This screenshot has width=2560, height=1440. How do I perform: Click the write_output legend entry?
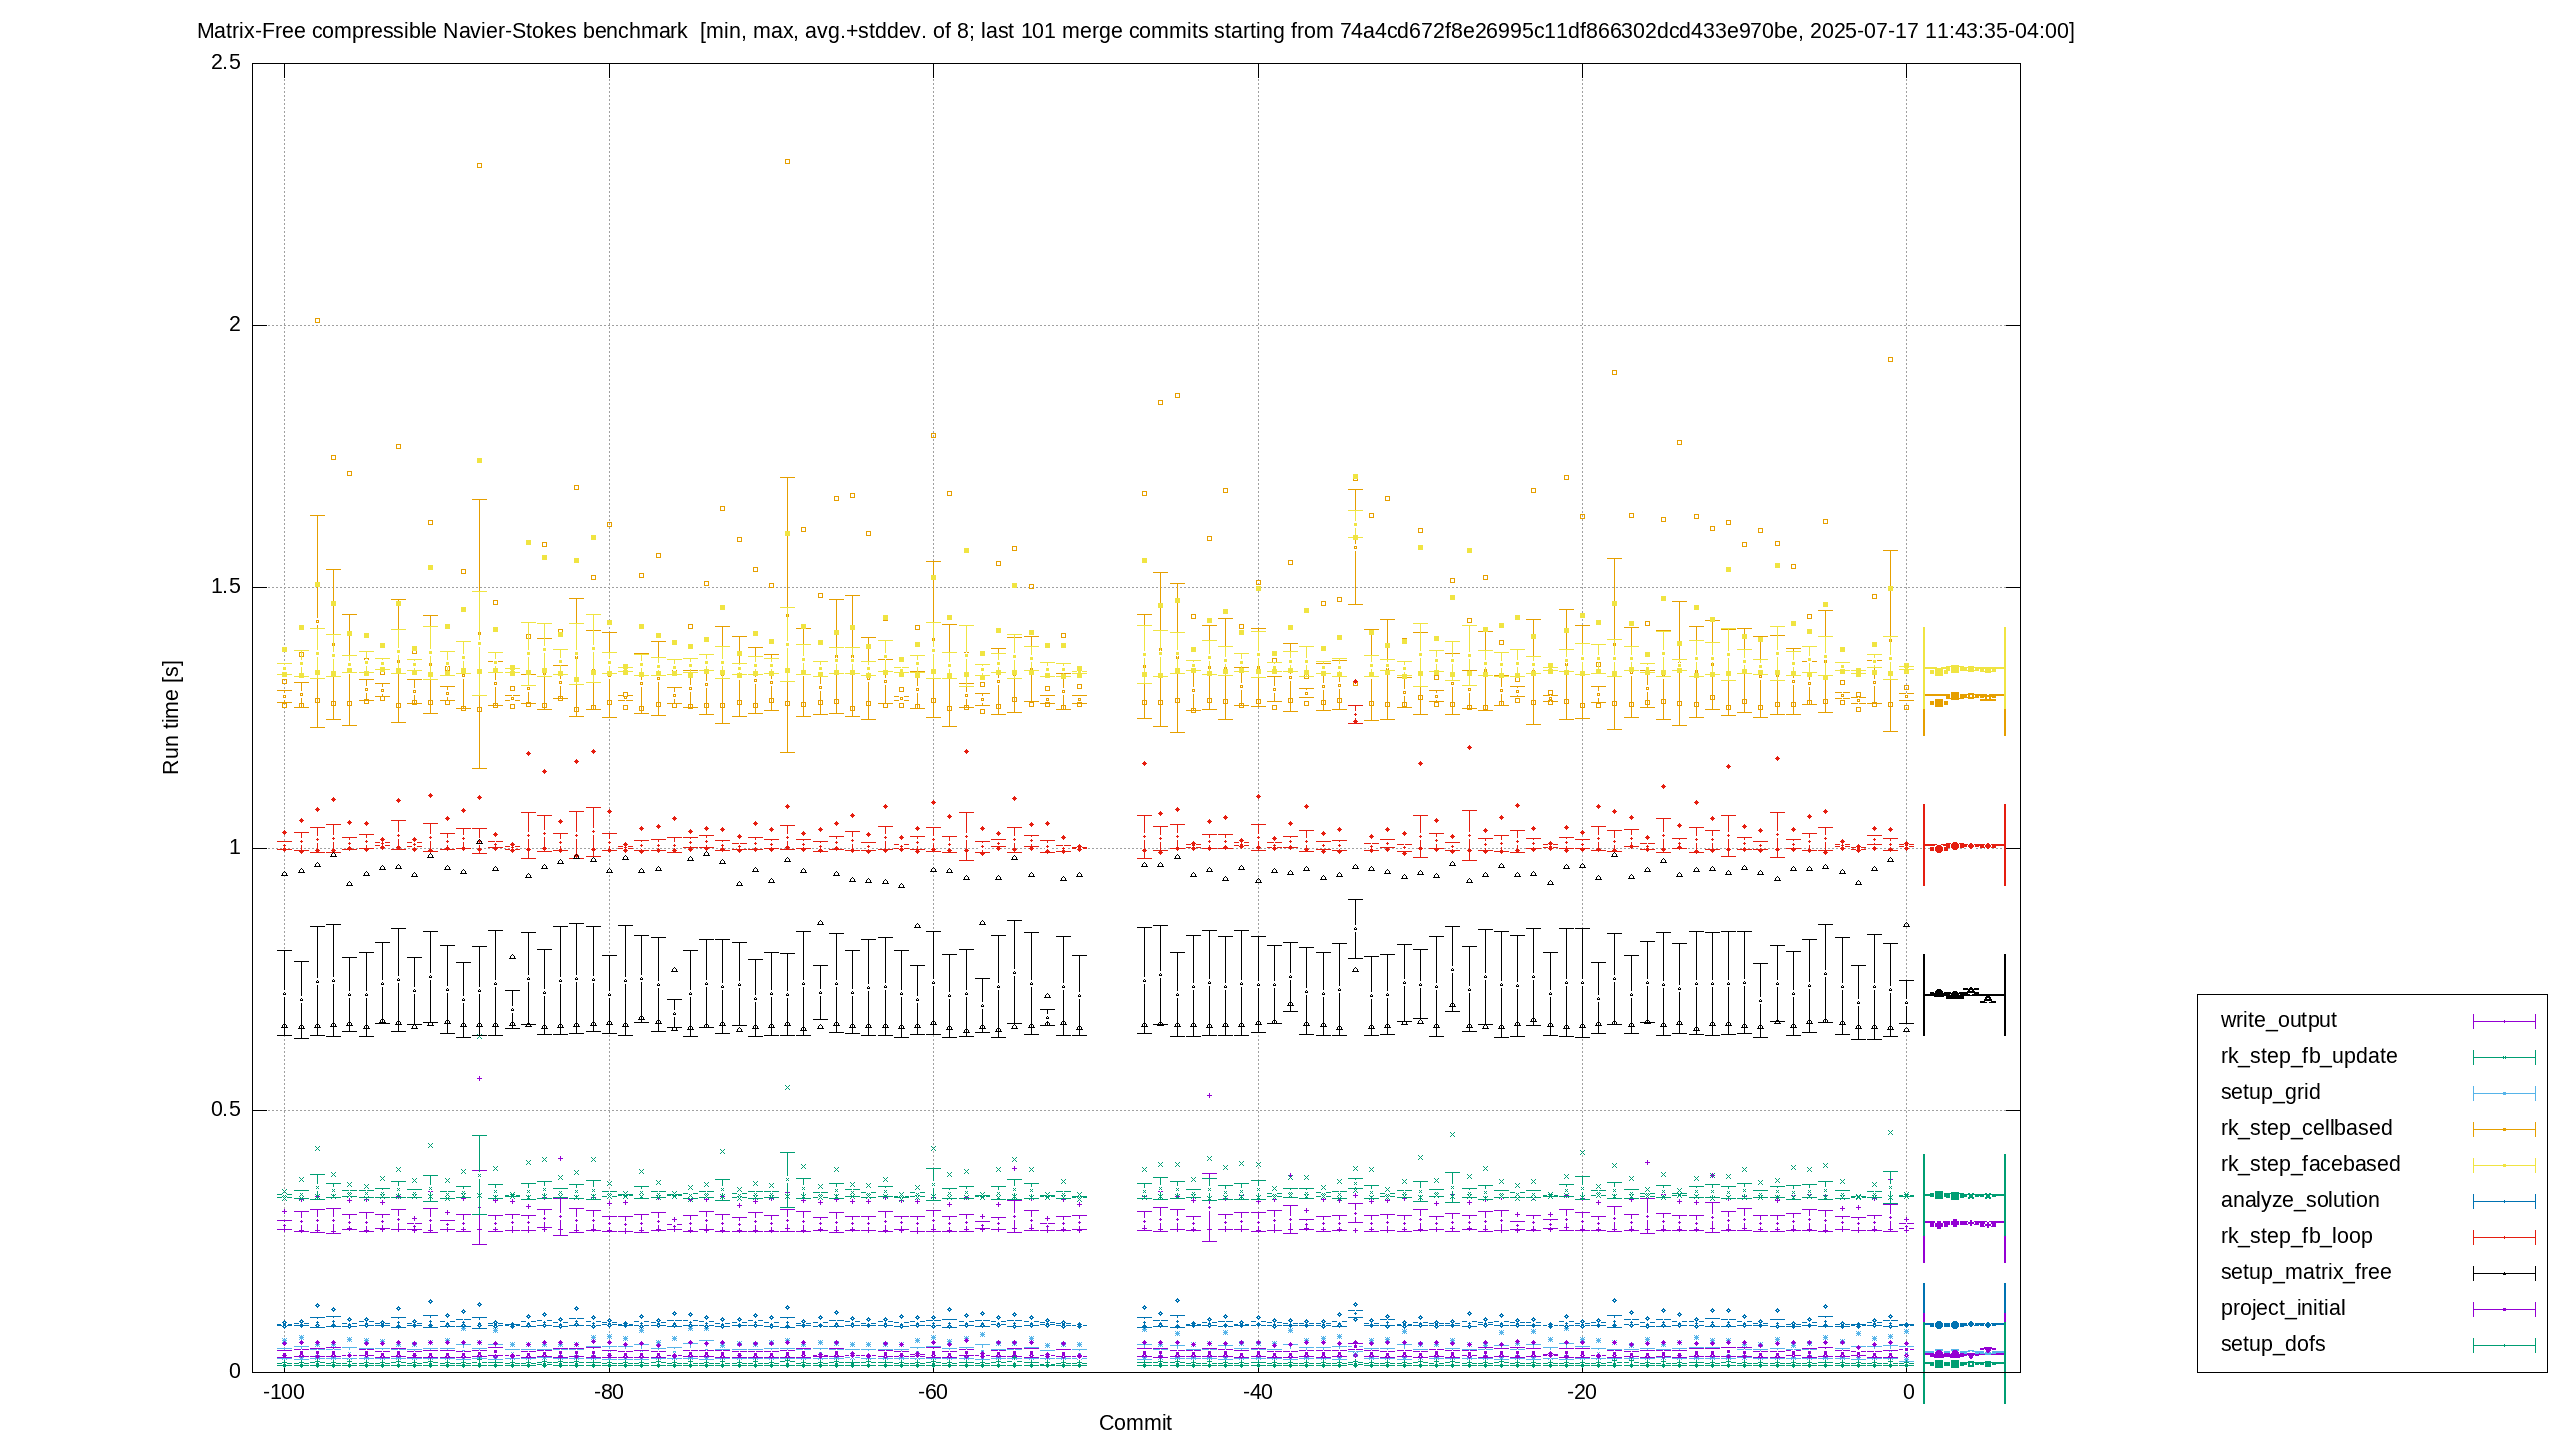click(2278, 1020)
